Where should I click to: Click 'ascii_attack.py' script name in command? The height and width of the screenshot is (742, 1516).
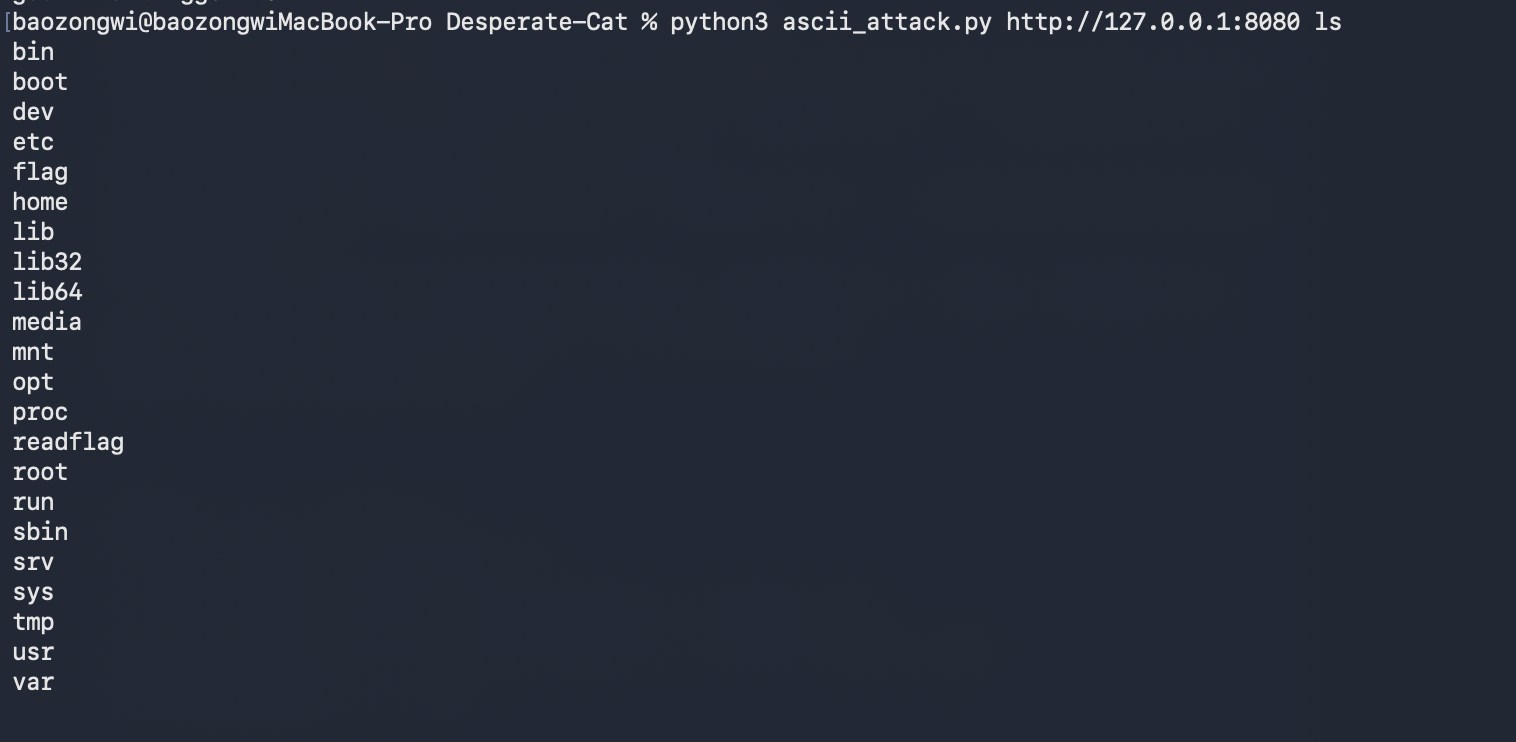click(x=887, y=21)
